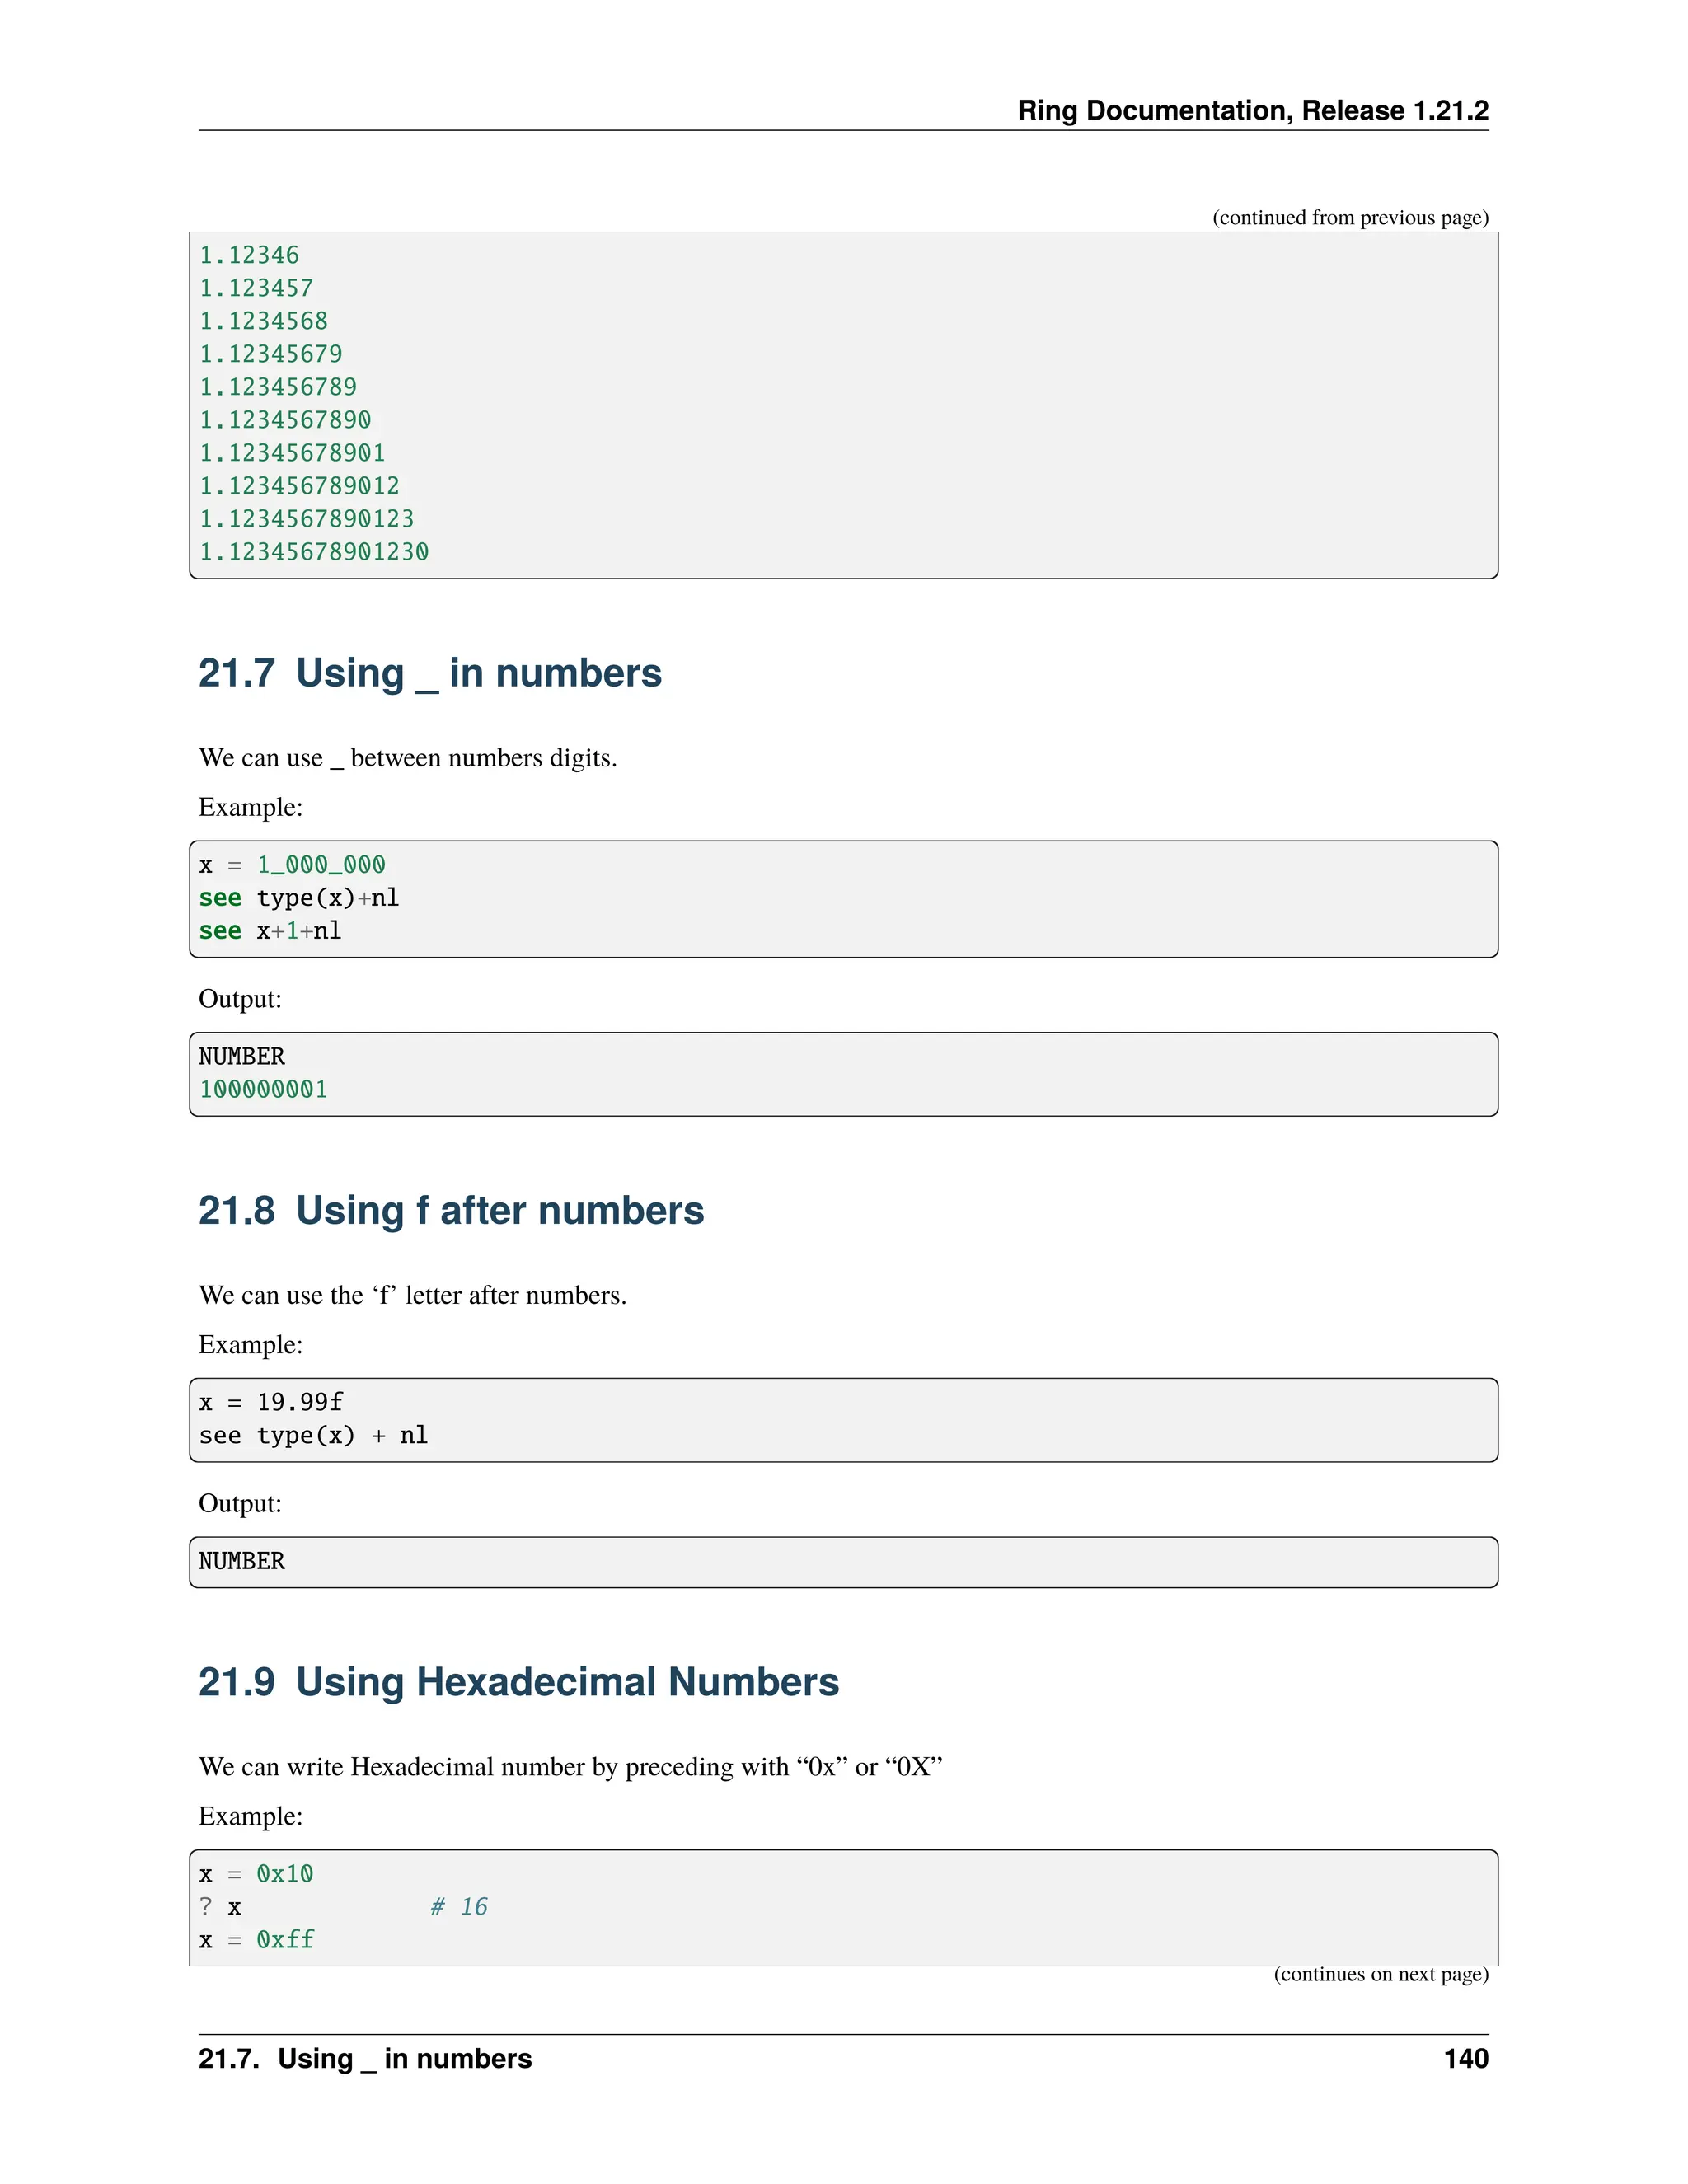The height and width of the screenshot is (2184, 1688).
Task: Click the code line x = 0x10
Action: (x=256, y=1874)
